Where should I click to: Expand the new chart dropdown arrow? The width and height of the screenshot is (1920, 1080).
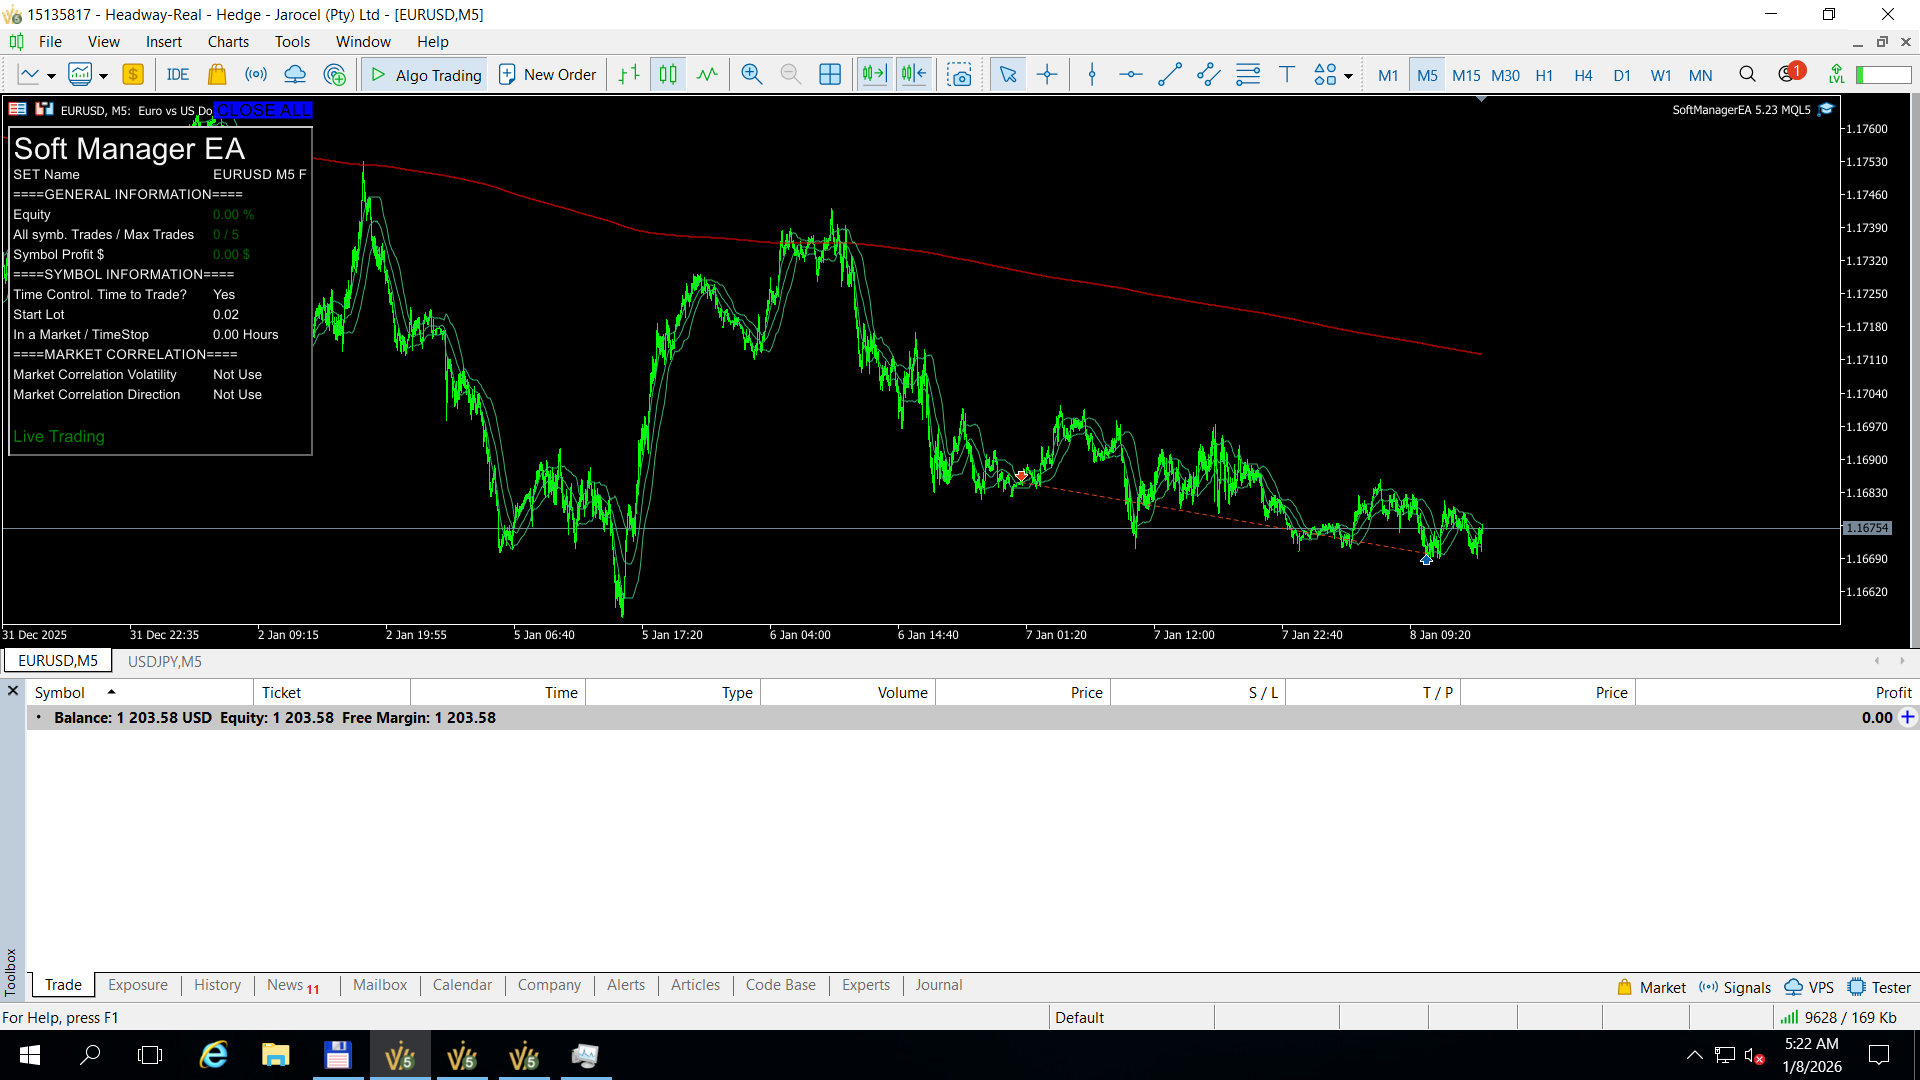click(51, 76)
